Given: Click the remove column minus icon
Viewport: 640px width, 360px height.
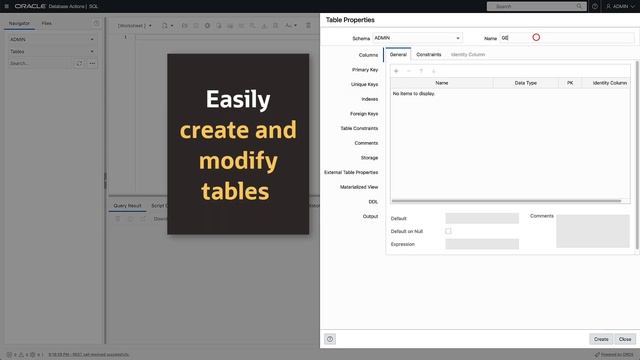Looking at the screenshot, I should pyautogui.click(x=409, y=71).
